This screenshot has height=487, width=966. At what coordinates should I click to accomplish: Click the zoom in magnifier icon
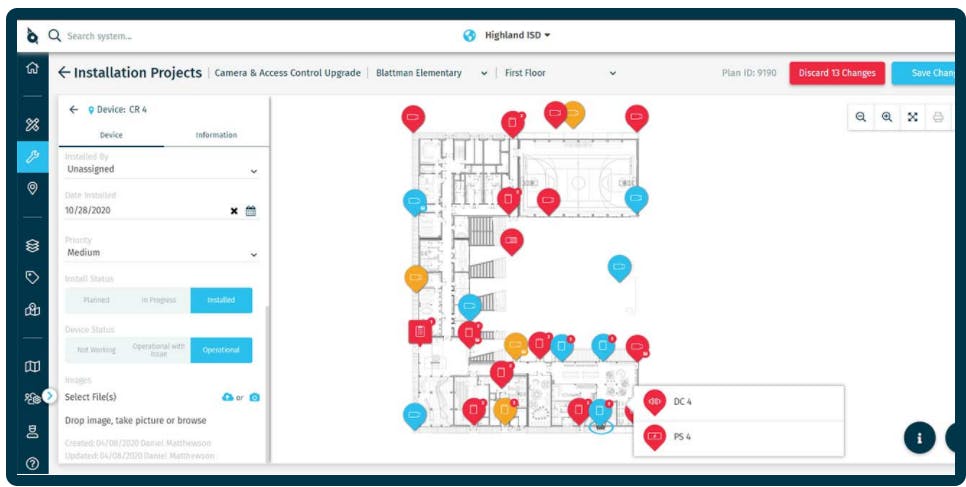[x=887, y=117]
